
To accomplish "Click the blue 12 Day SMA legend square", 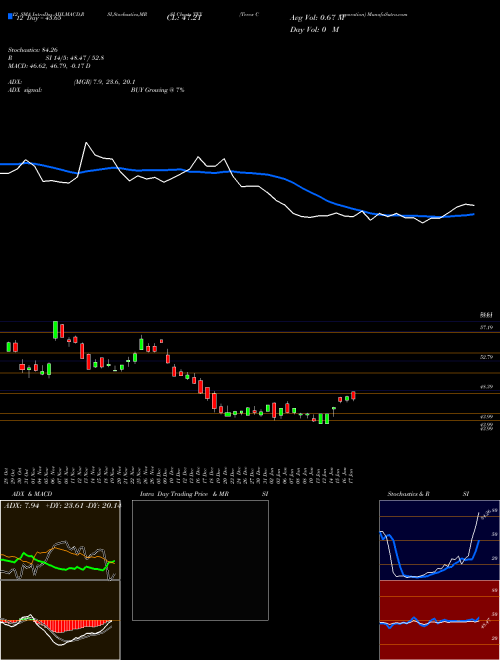I will pos(10,16).
